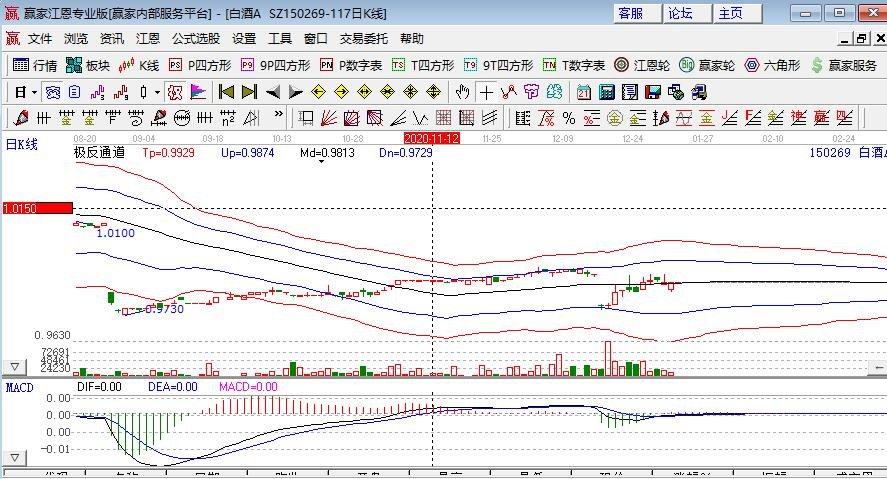Open the 板块 sector view

(88, 66)
